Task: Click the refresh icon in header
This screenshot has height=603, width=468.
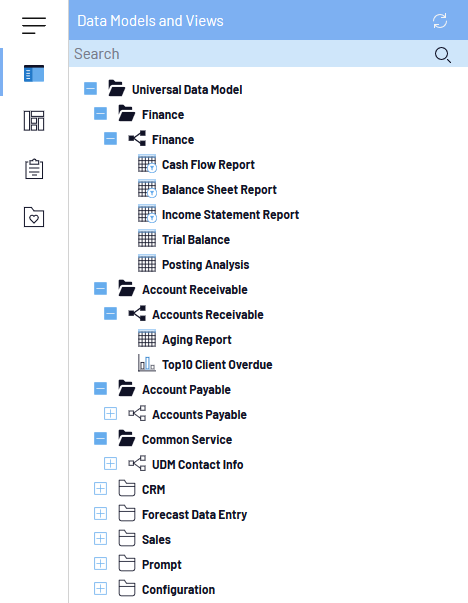Action: (440, 21)
